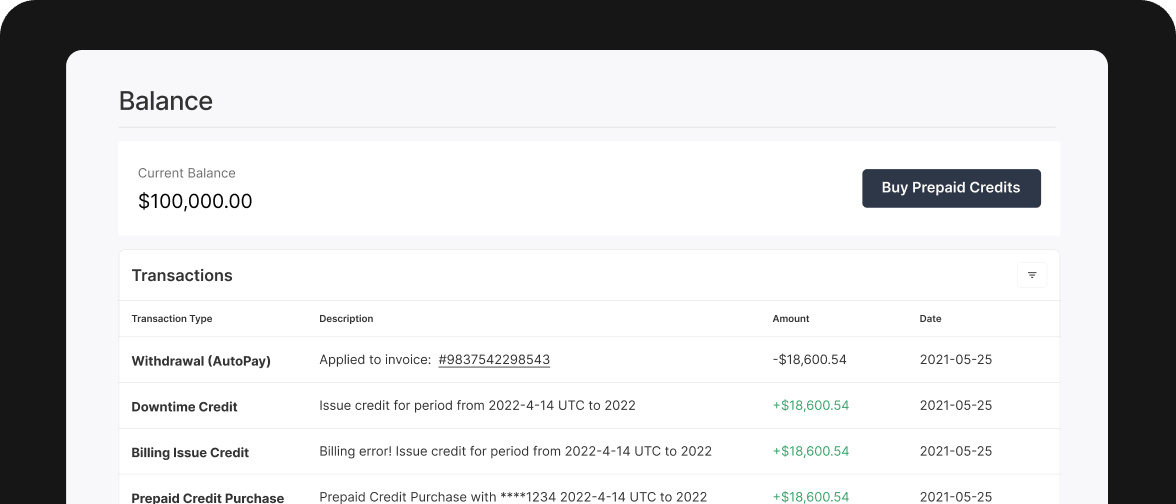This screenshot has width=1176, height=504.
Task: Click the Prepaid Credit Purchase row label
Action: 208,498
